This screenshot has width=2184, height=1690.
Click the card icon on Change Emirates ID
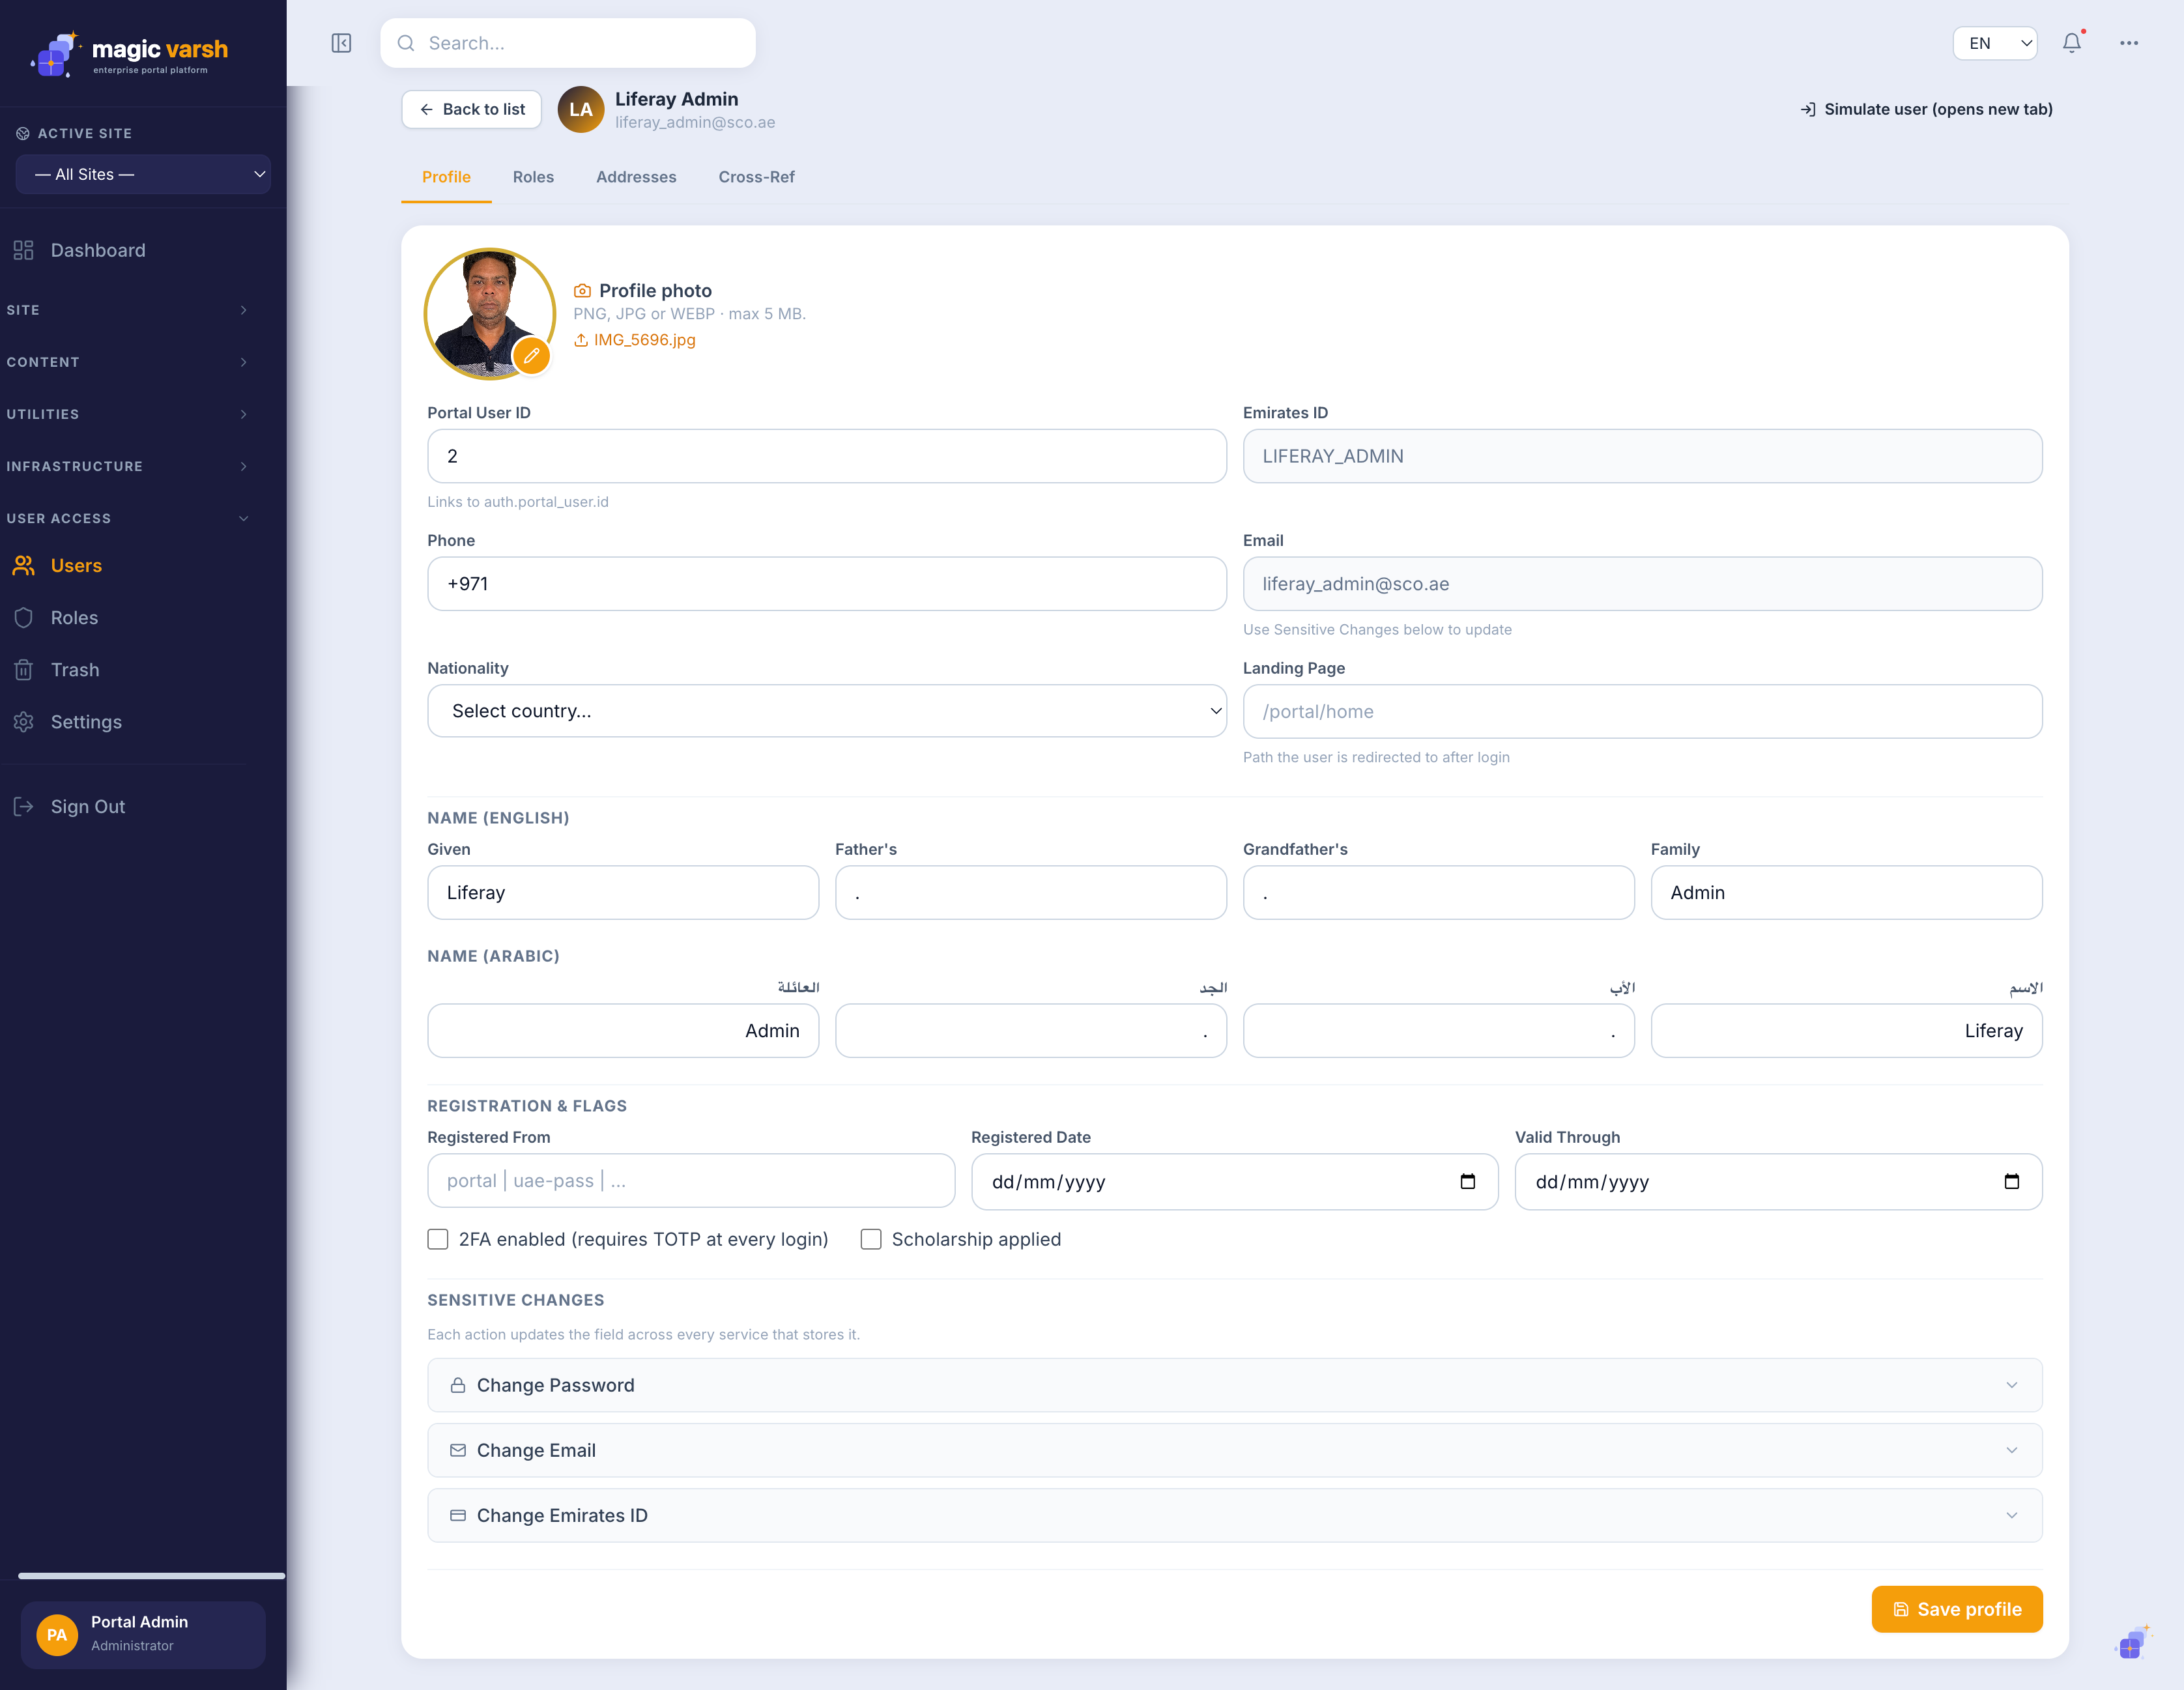coord(458,1516)
